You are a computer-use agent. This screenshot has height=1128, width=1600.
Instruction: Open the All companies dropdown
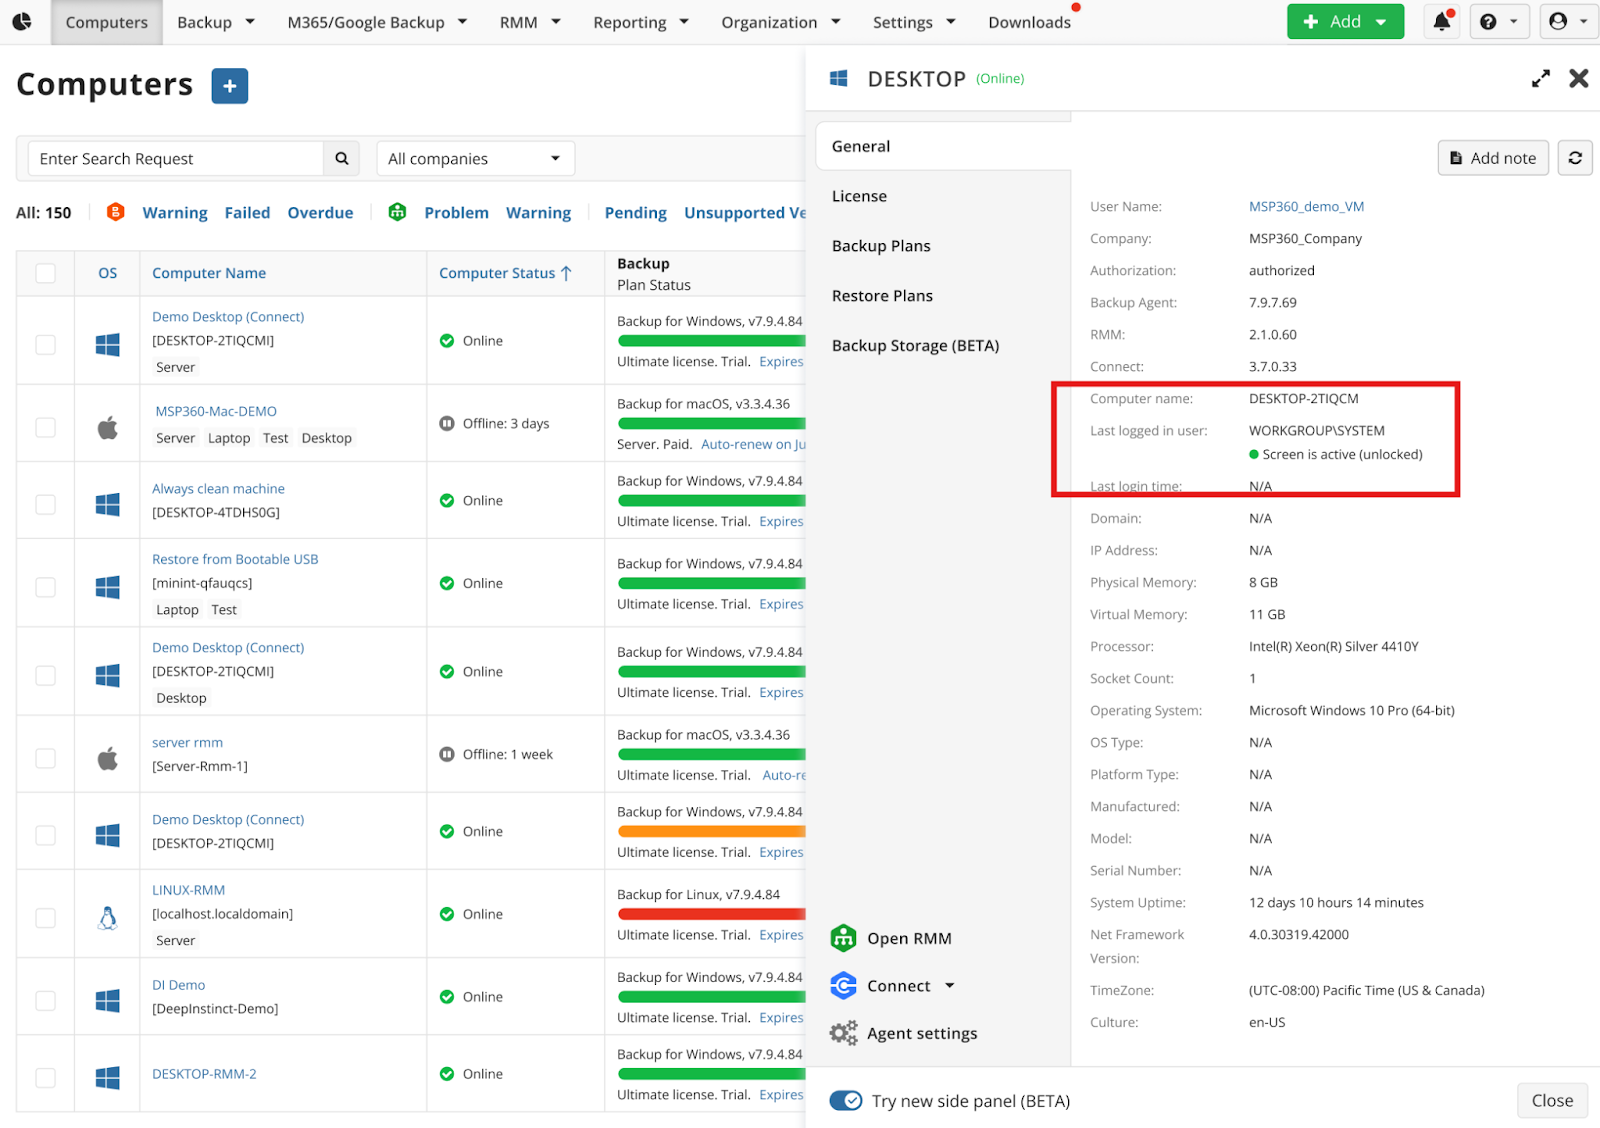pos(475,158)
